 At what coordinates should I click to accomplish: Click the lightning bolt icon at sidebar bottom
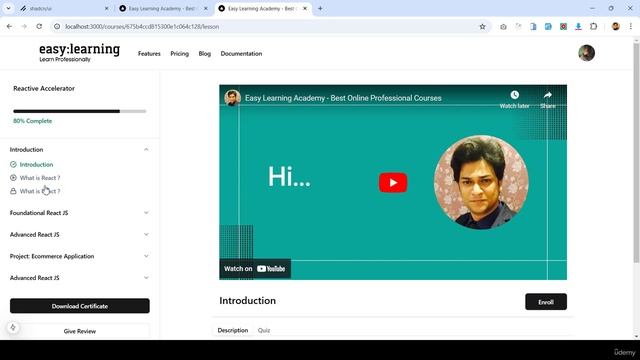13,327
